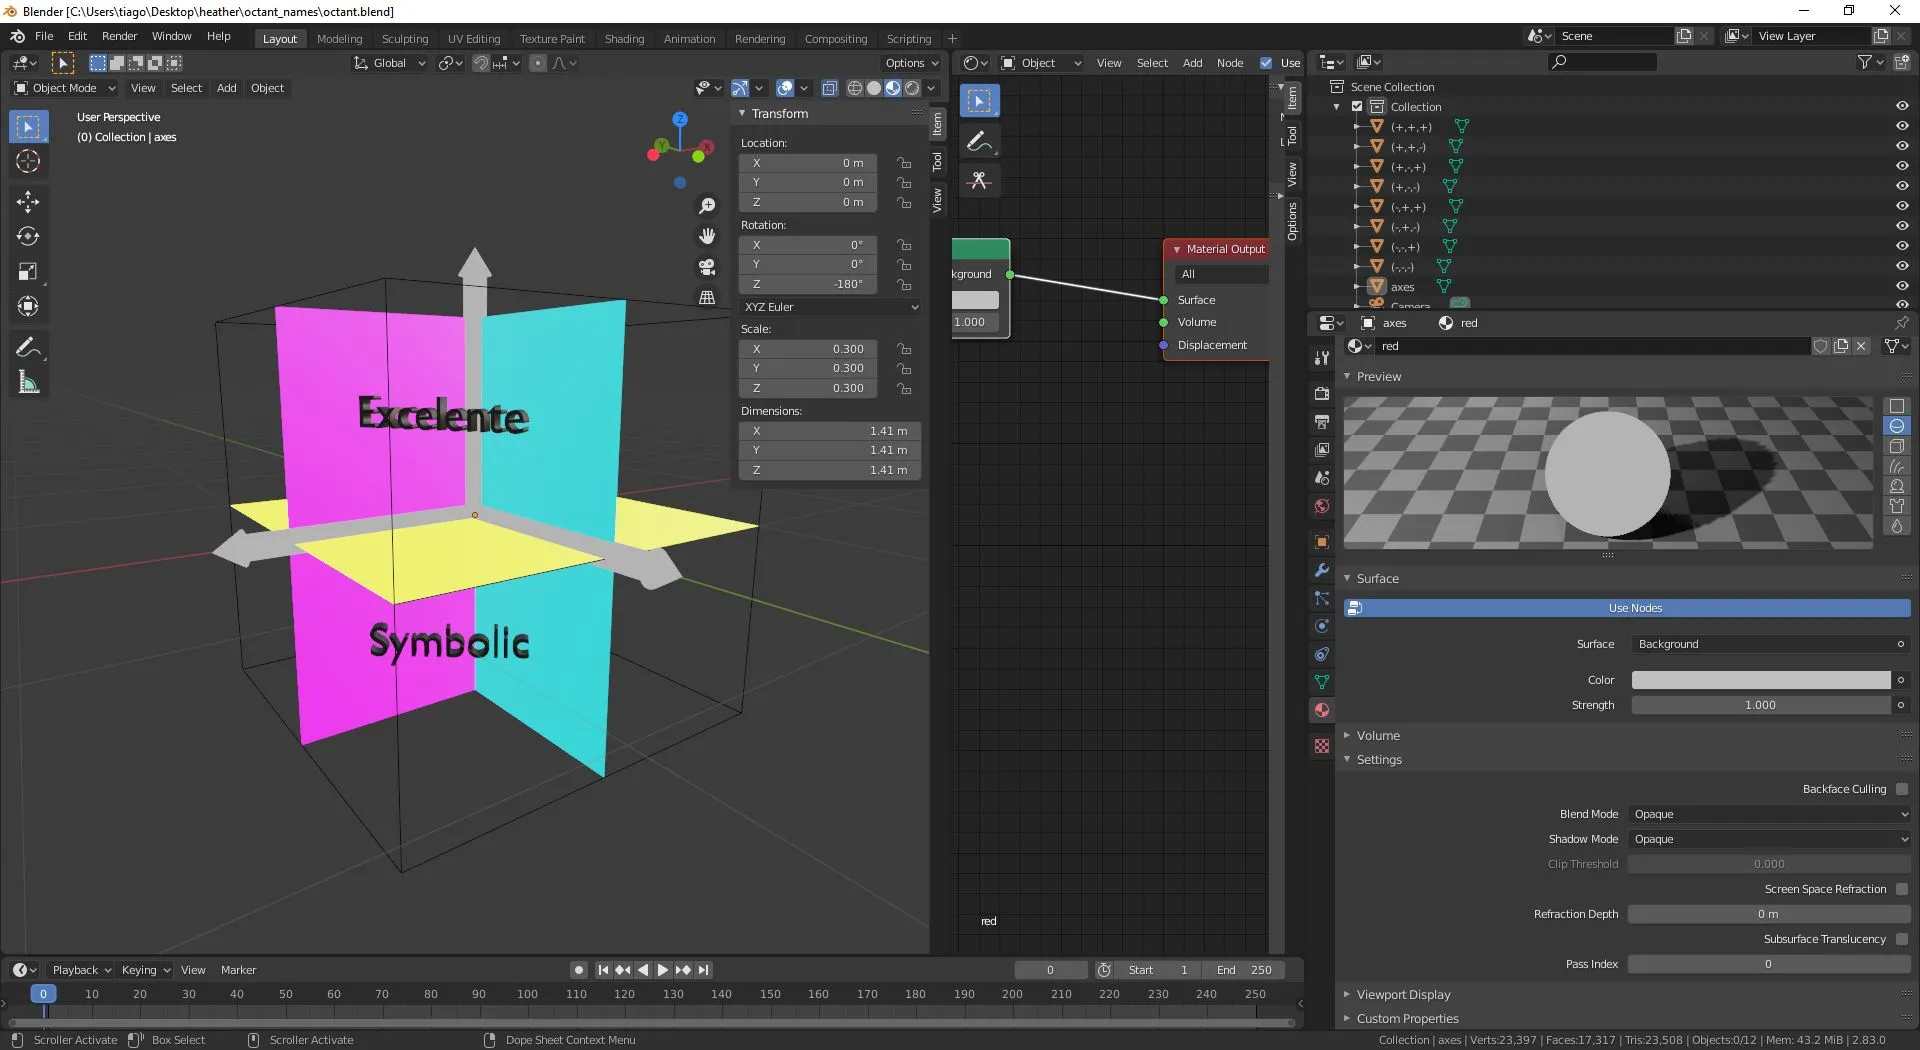Select the Select Box tool in 3D viewport
Viewport: 1920px width, 1050px height.
point(28,127)
